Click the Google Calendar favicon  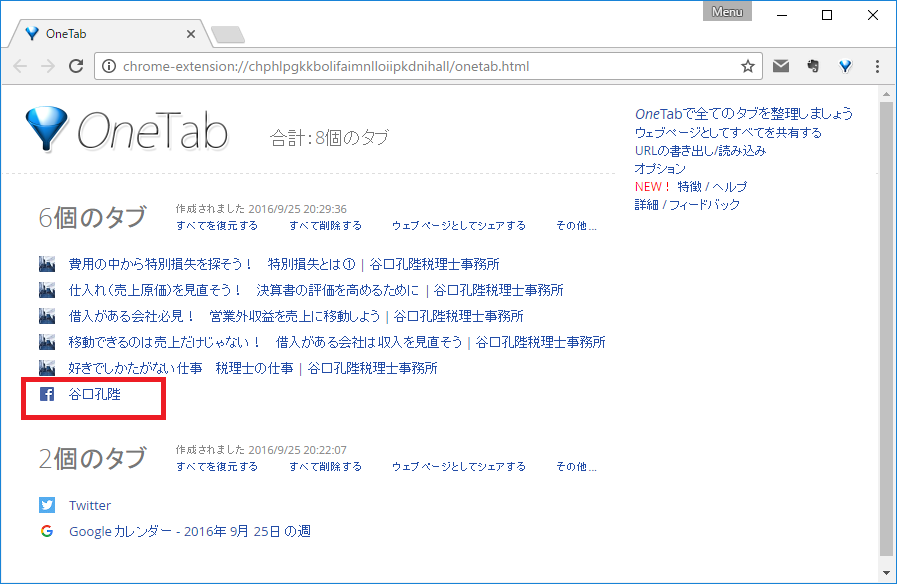coord(47,531)
